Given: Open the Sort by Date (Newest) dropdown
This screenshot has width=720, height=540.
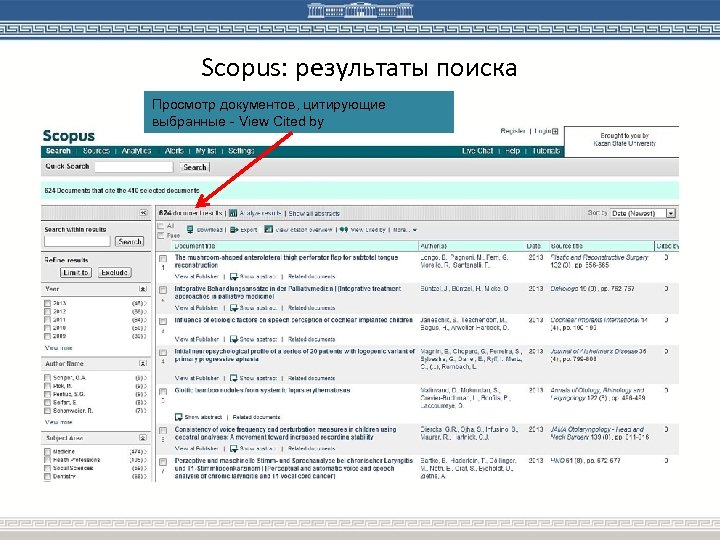Looking at the screenshot, I should click(643, 213).
